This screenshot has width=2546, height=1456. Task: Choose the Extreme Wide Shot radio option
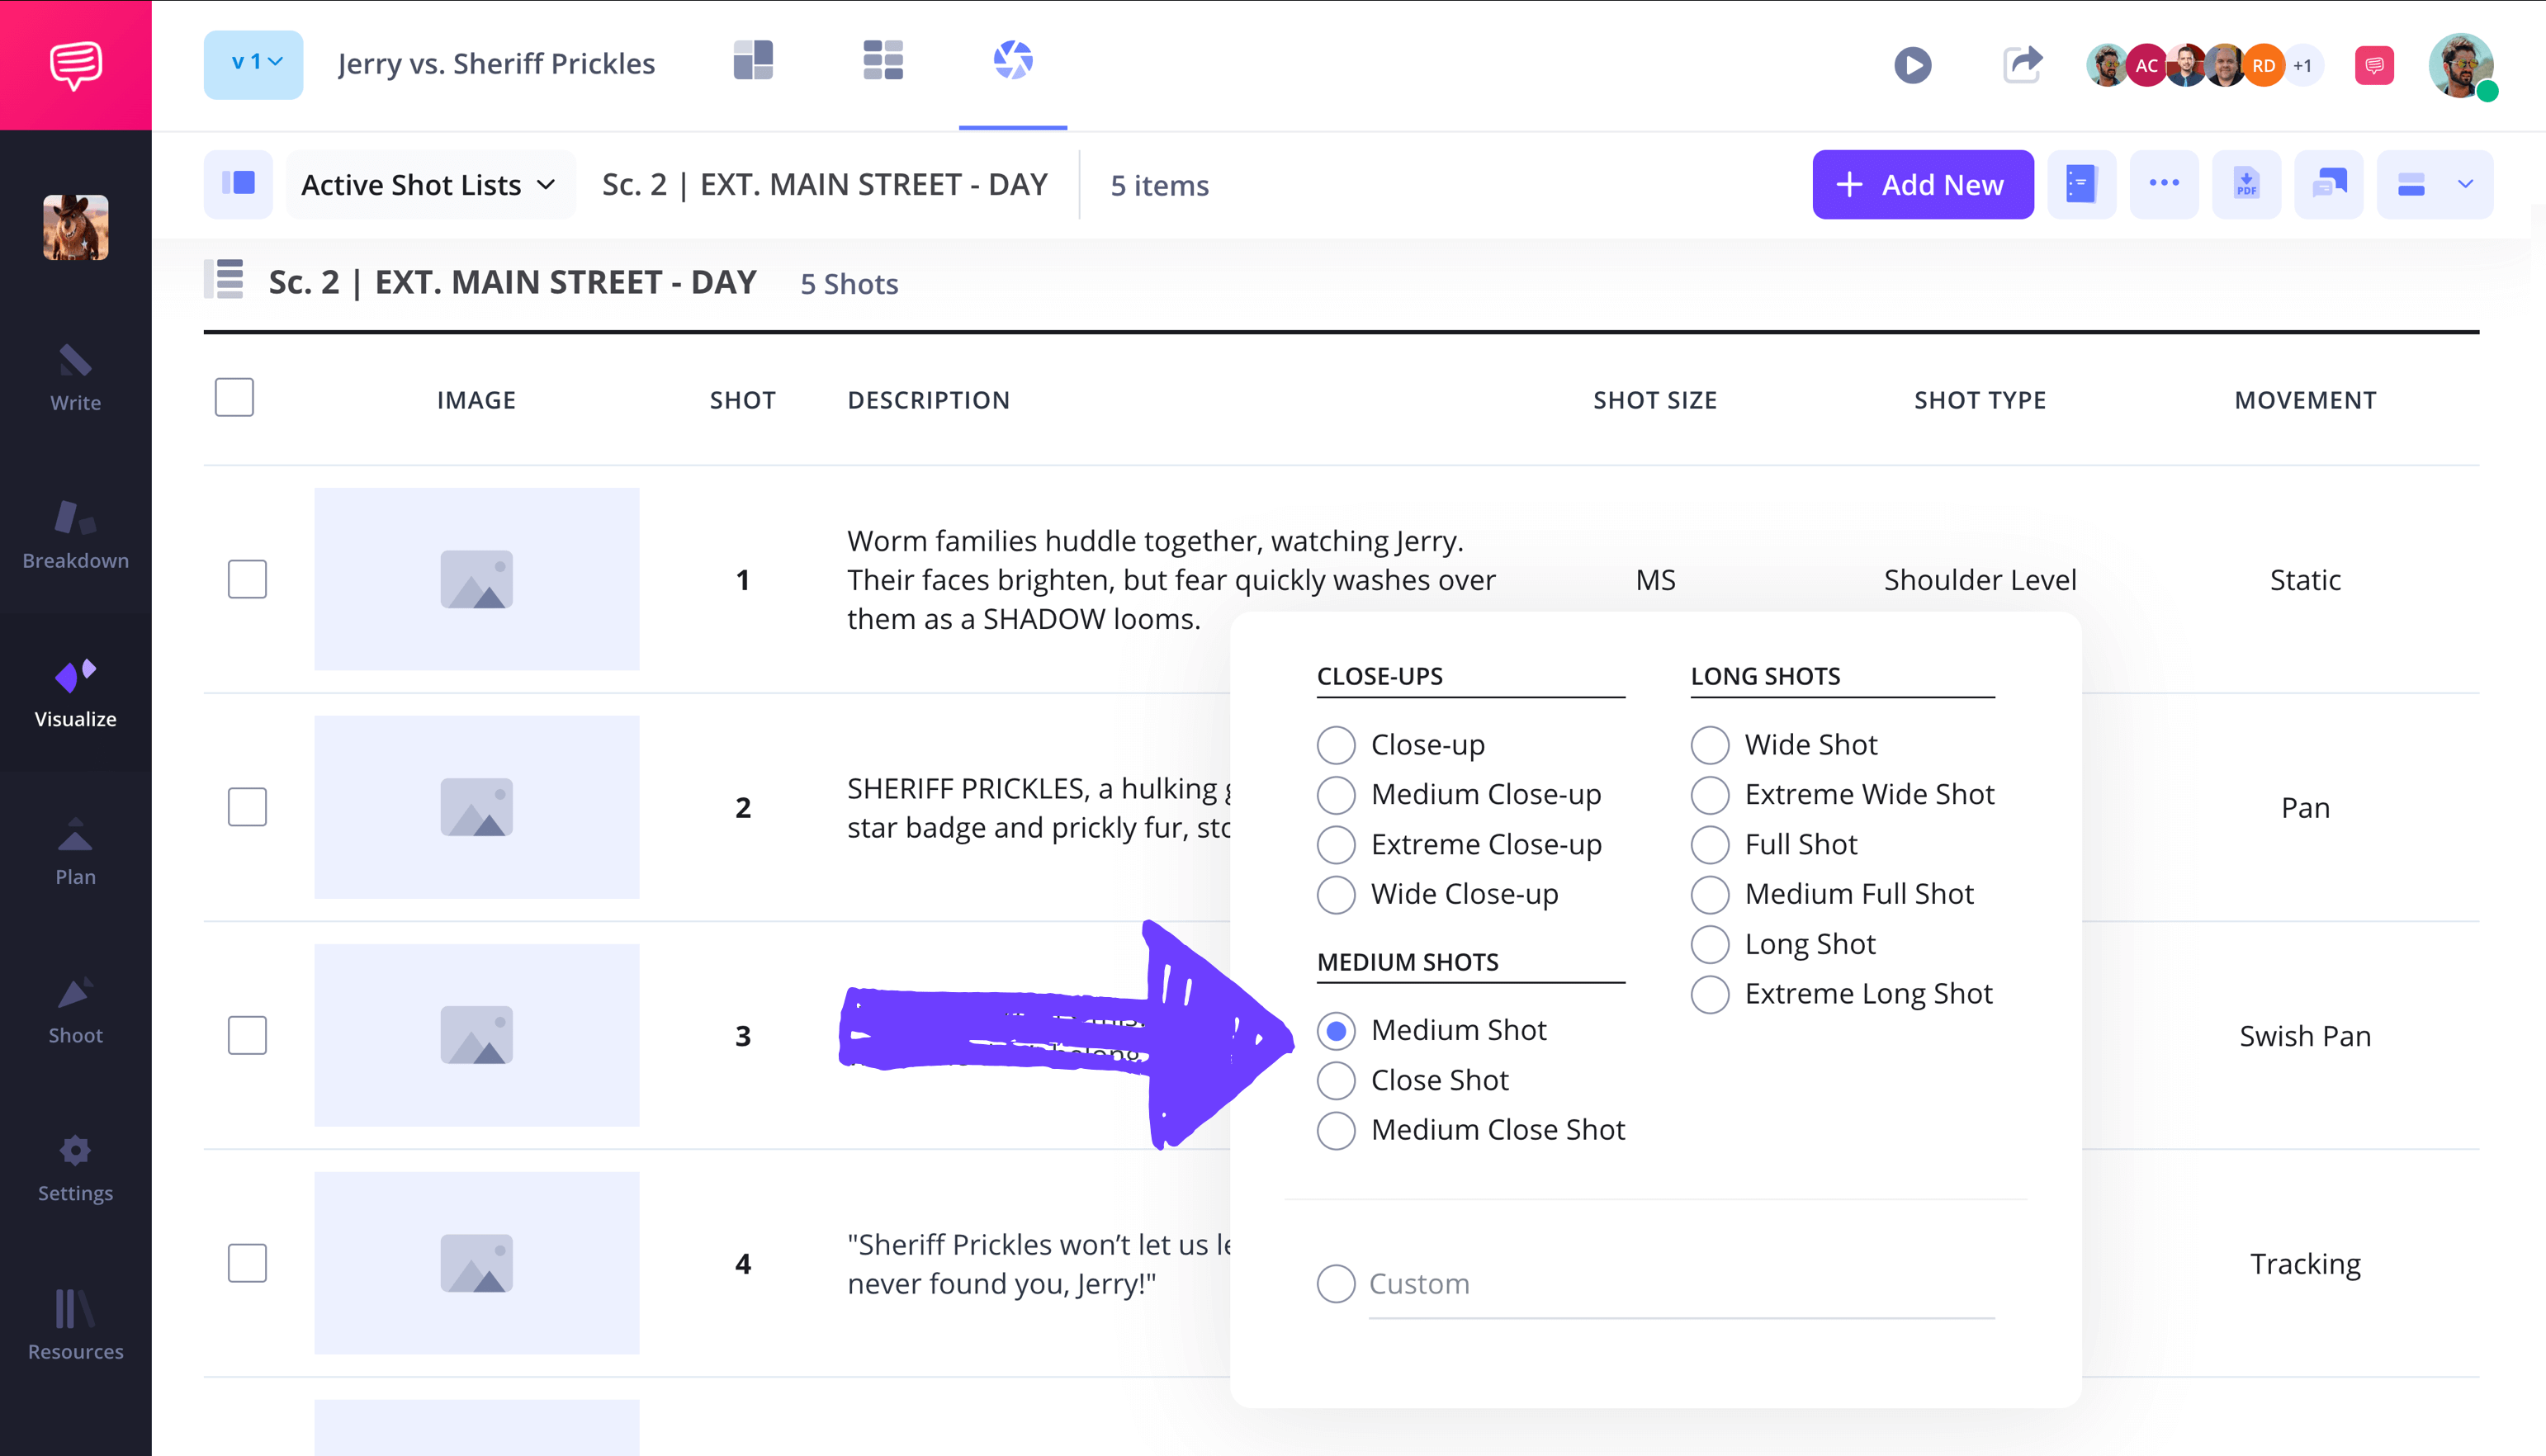[x=1710, y=795]
